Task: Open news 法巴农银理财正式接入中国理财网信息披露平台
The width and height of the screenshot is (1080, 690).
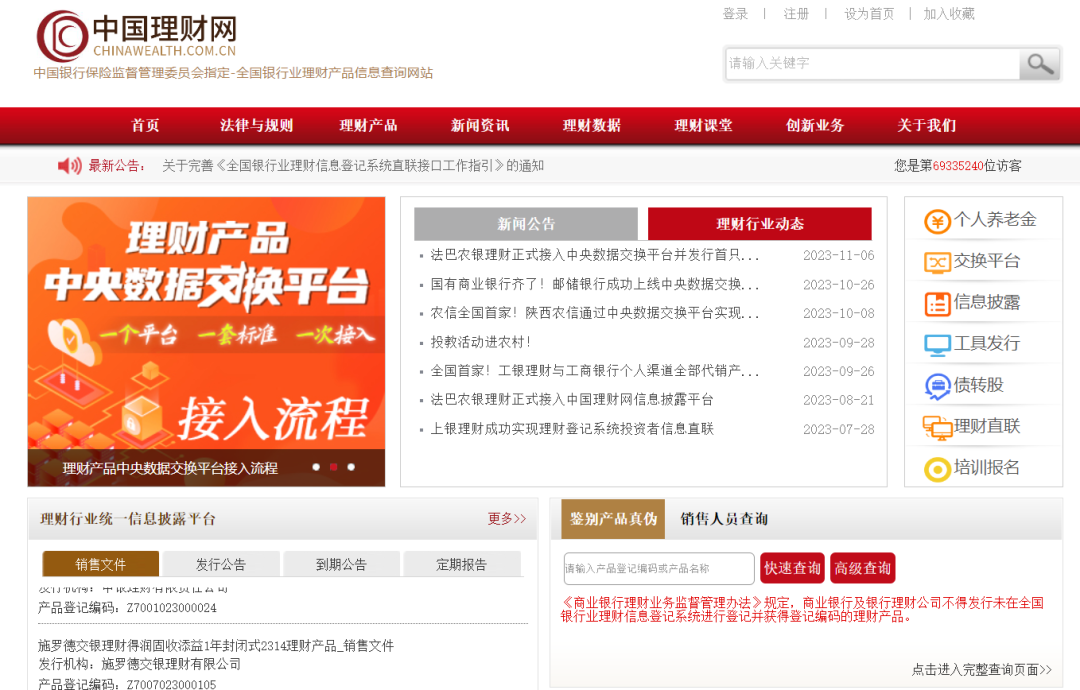Action: tap(572, 400)
